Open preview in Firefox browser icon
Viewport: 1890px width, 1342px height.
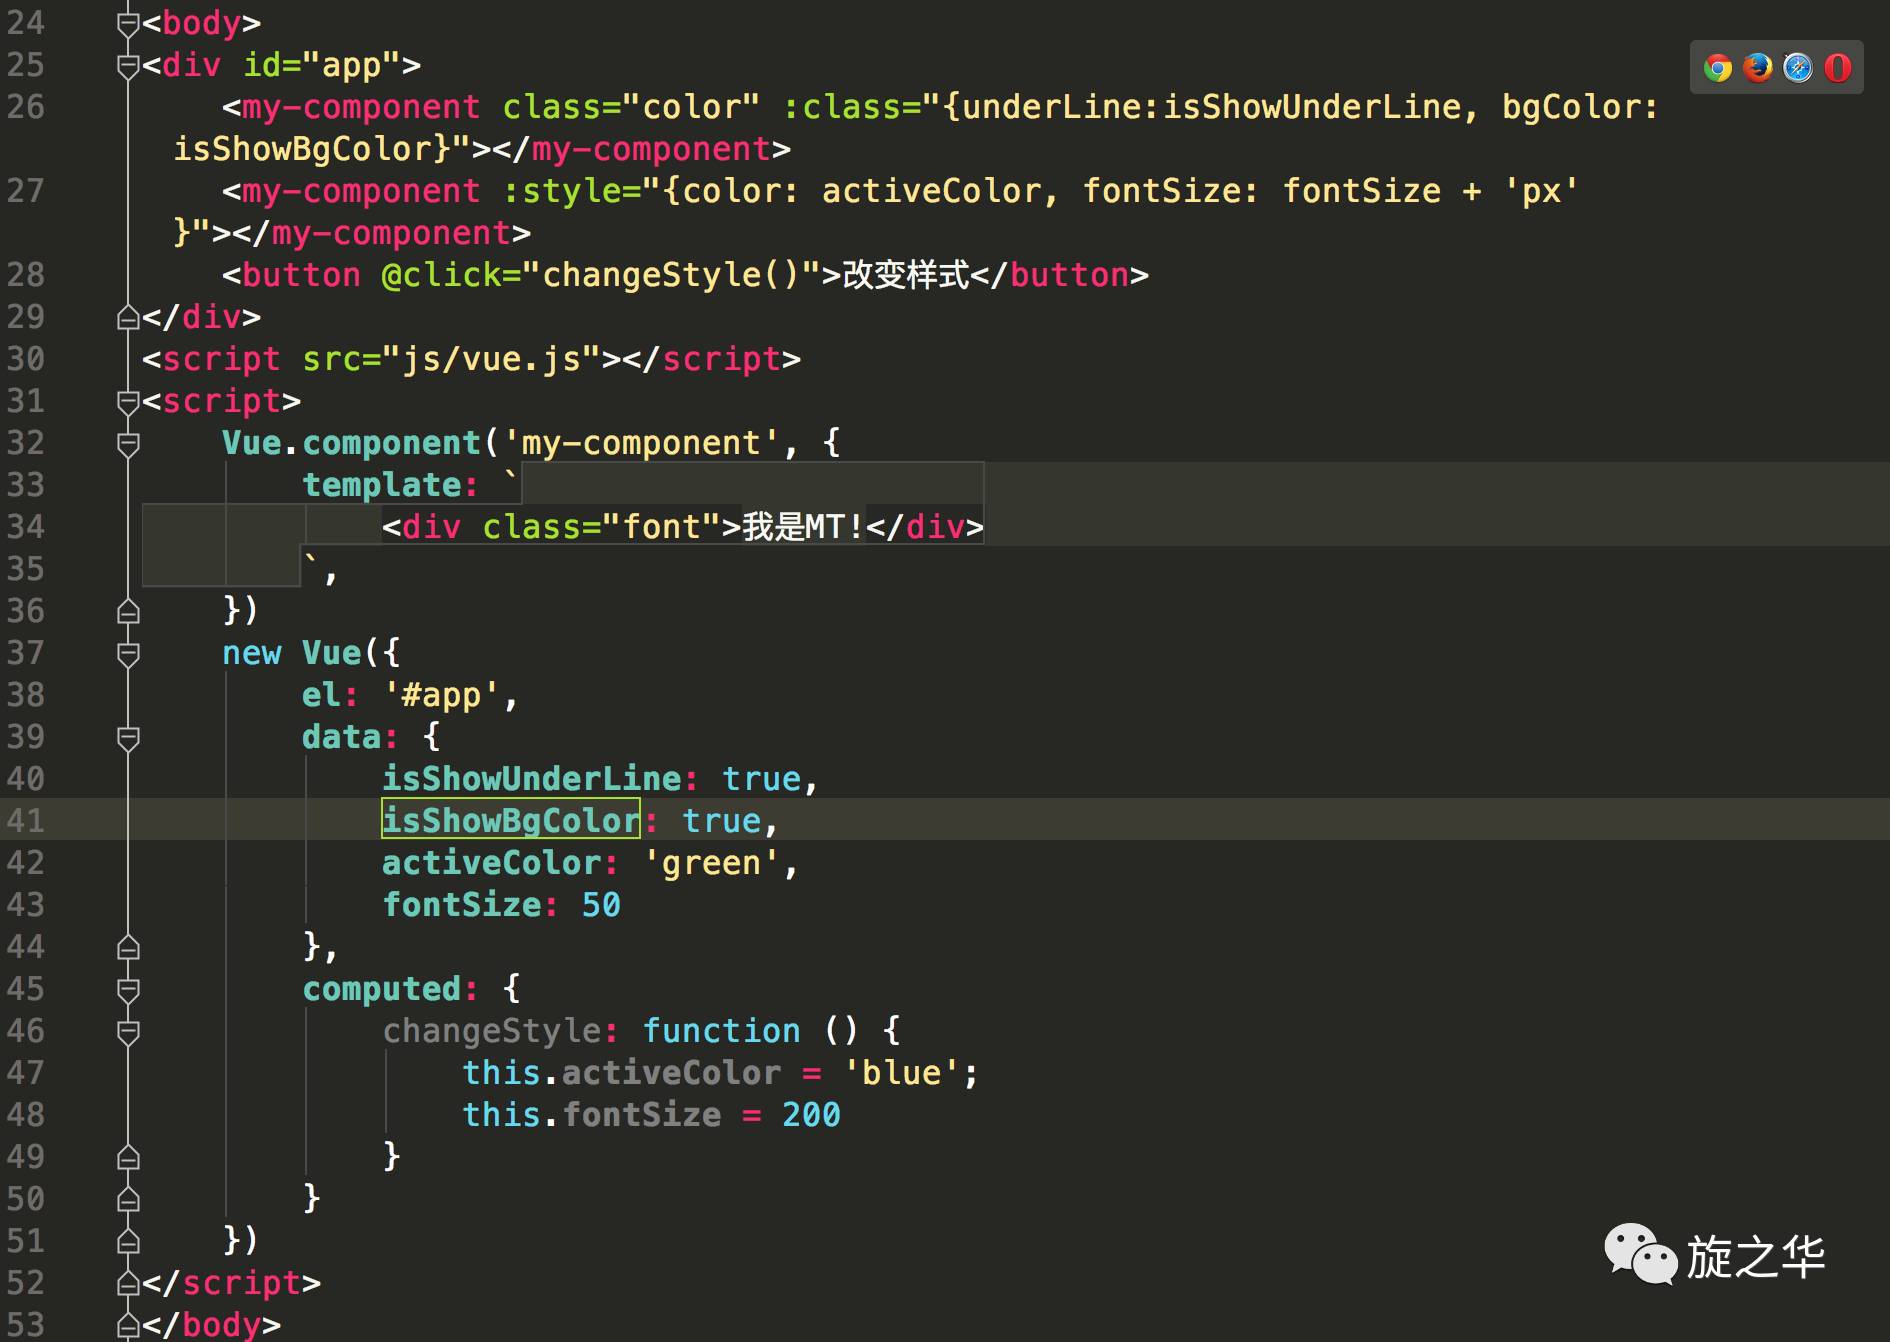click(x=1758, y=68)
